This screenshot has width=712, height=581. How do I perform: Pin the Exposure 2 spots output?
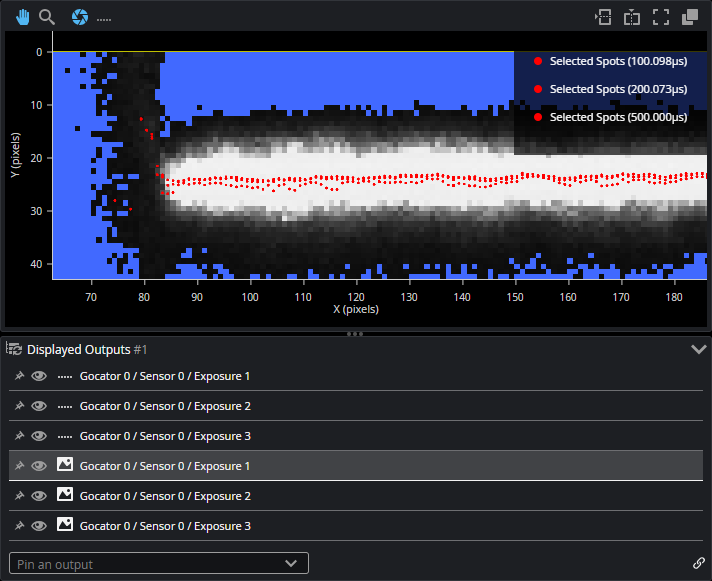click(x=18, y=406)
